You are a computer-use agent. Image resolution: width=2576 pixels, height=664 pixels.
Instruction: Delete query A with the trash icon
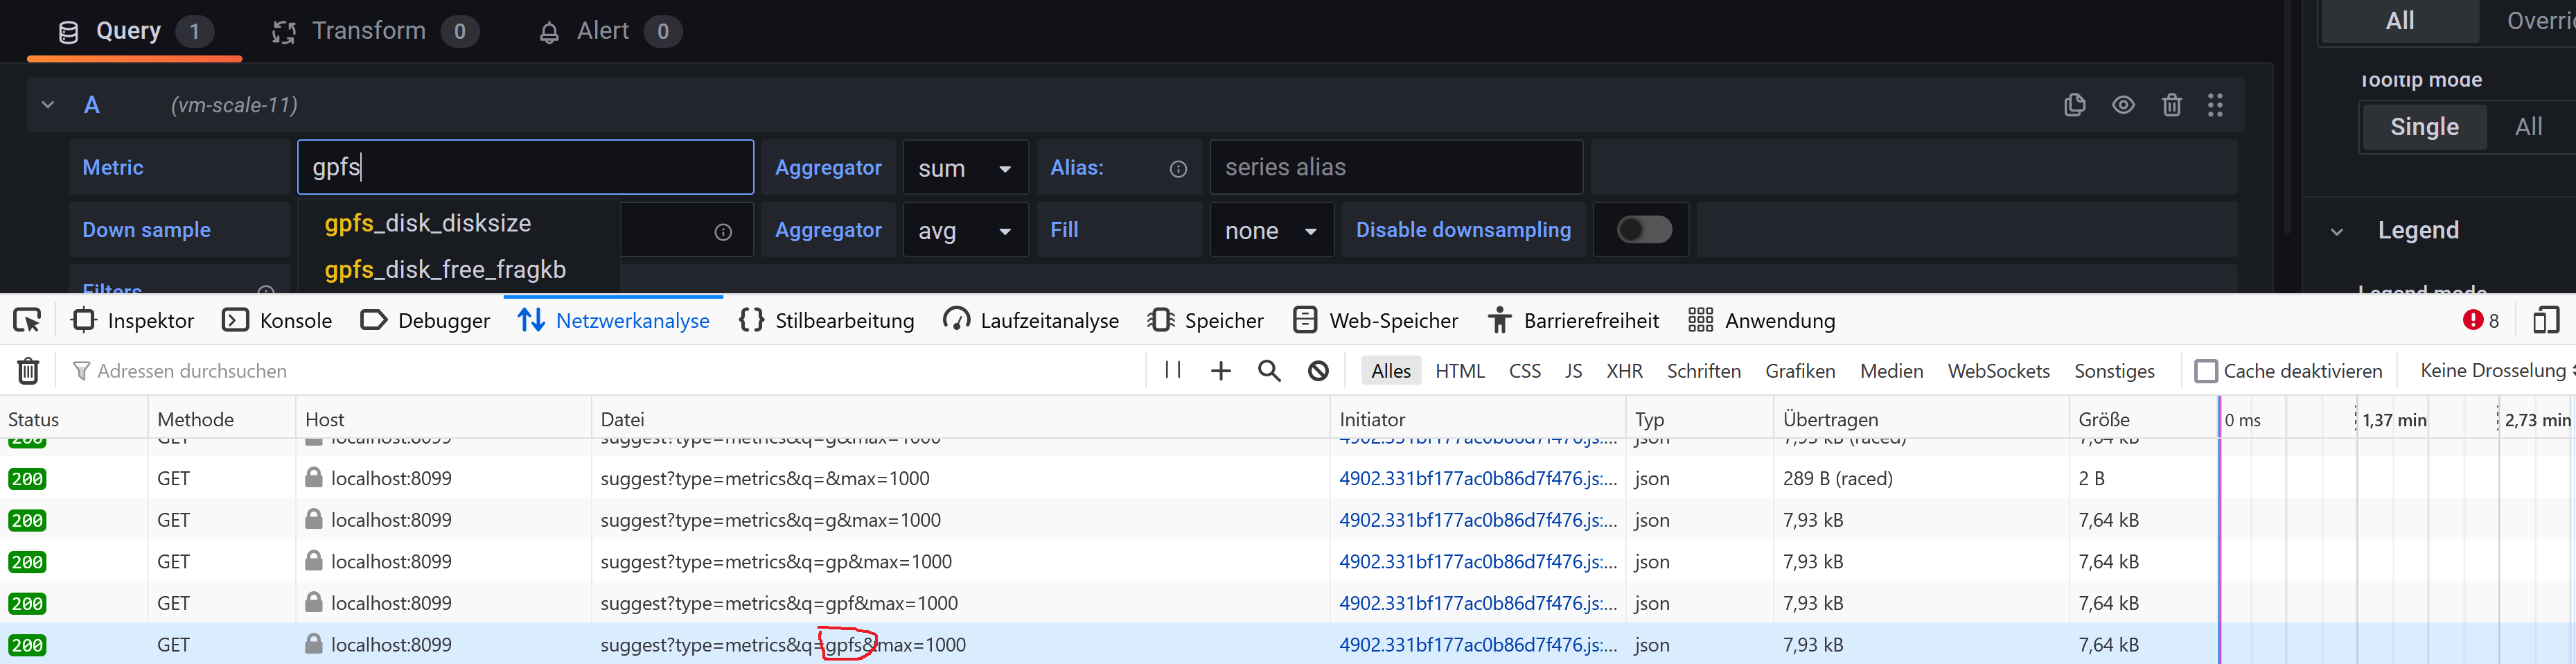click(2172, 104)
